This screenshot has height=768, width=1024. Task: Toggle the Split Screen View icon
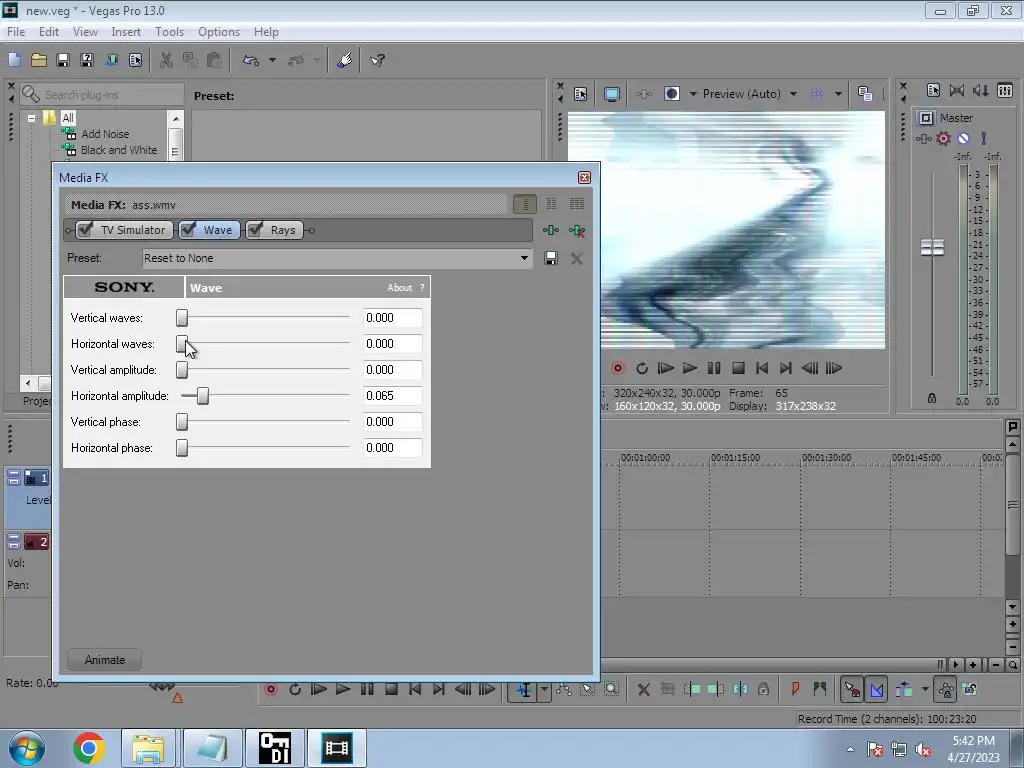click(671, 93)
